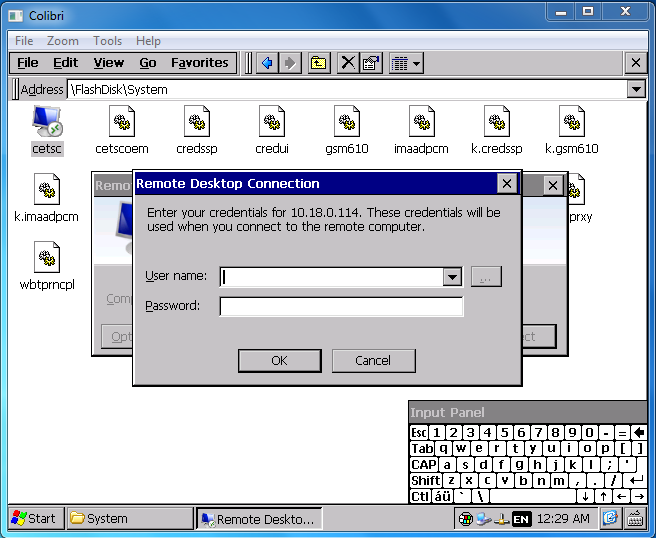The height and width of the screenshot is (538, 656).
Task: Close the credentials dialog with X
Action: tap(507, 183)
